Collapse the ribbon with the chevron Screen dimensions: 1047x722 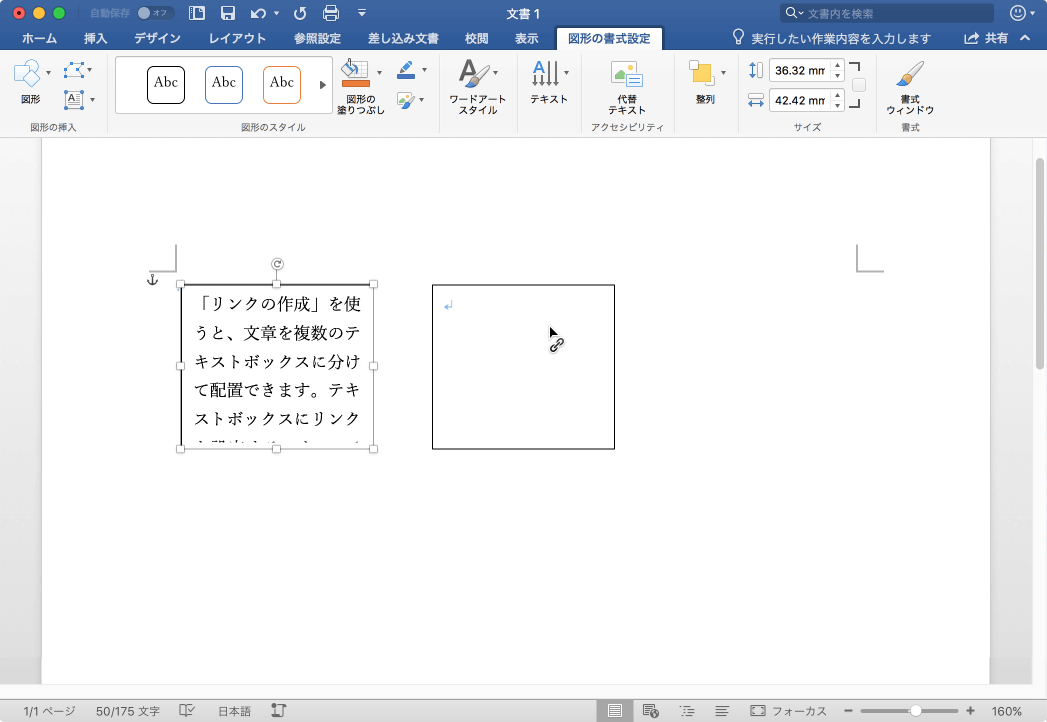point(1026,38)
